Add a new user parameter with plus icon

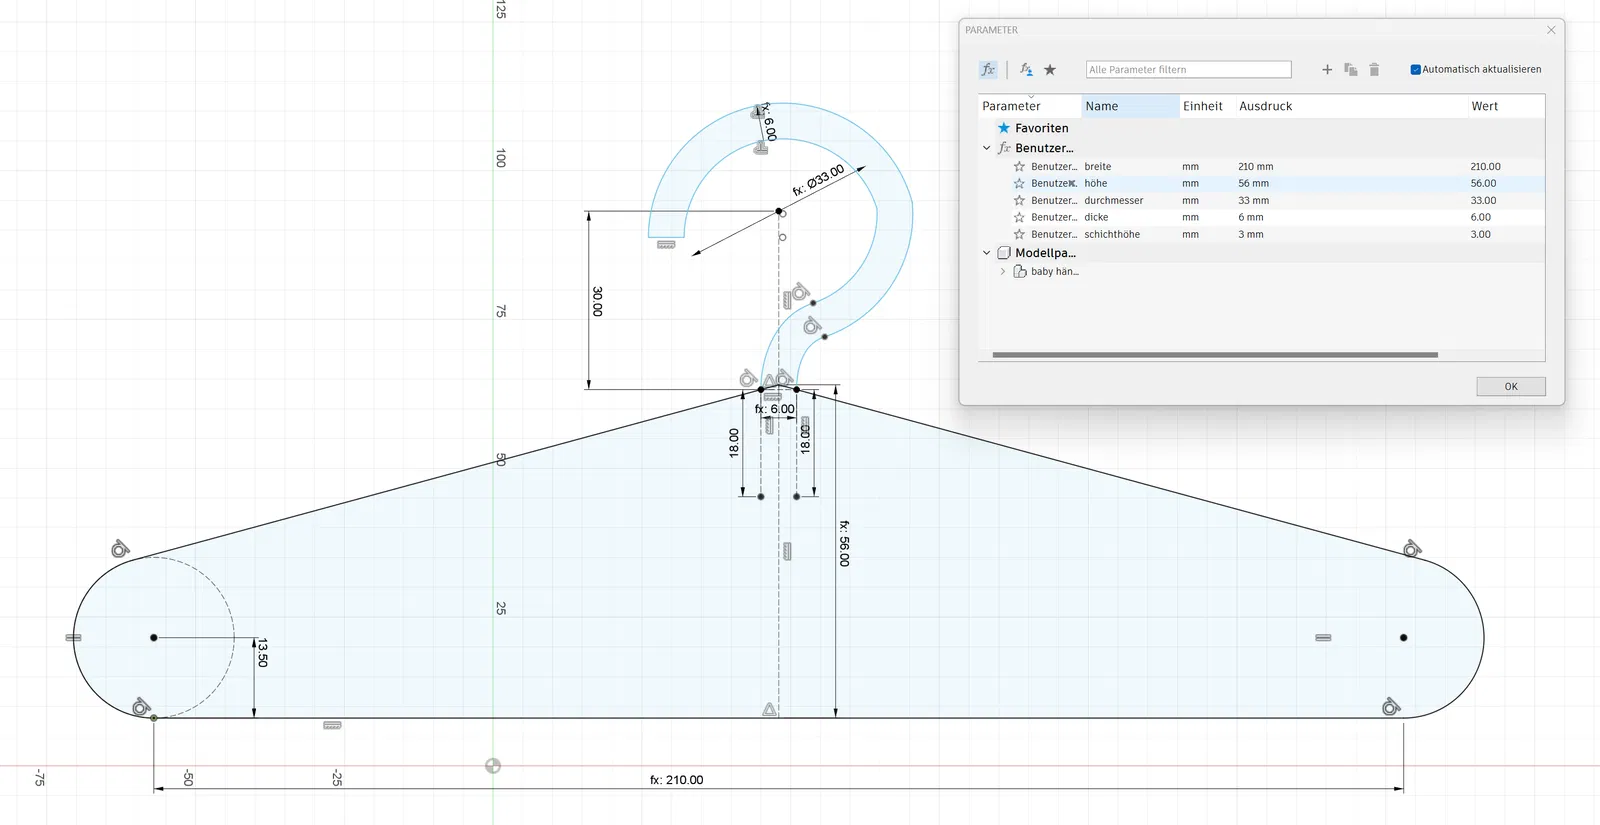pyautogui.click(x=1327, y=69)
